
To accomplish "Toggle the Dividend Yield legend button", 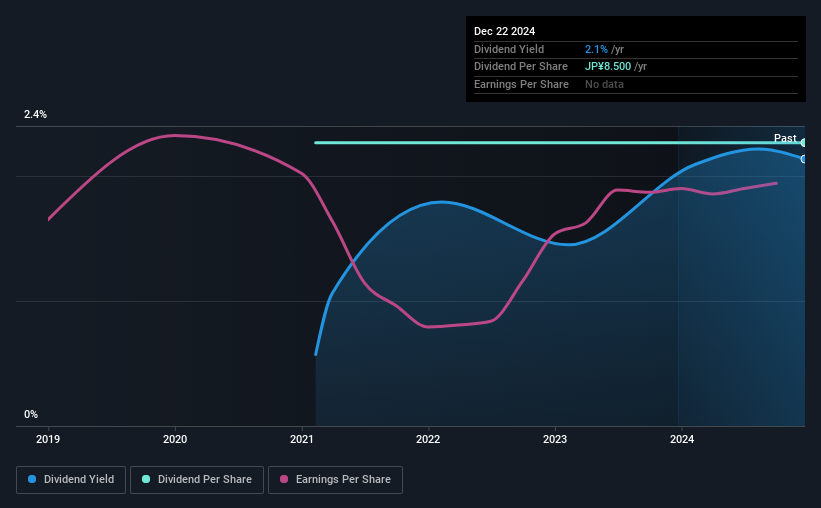I will point(71,480).
